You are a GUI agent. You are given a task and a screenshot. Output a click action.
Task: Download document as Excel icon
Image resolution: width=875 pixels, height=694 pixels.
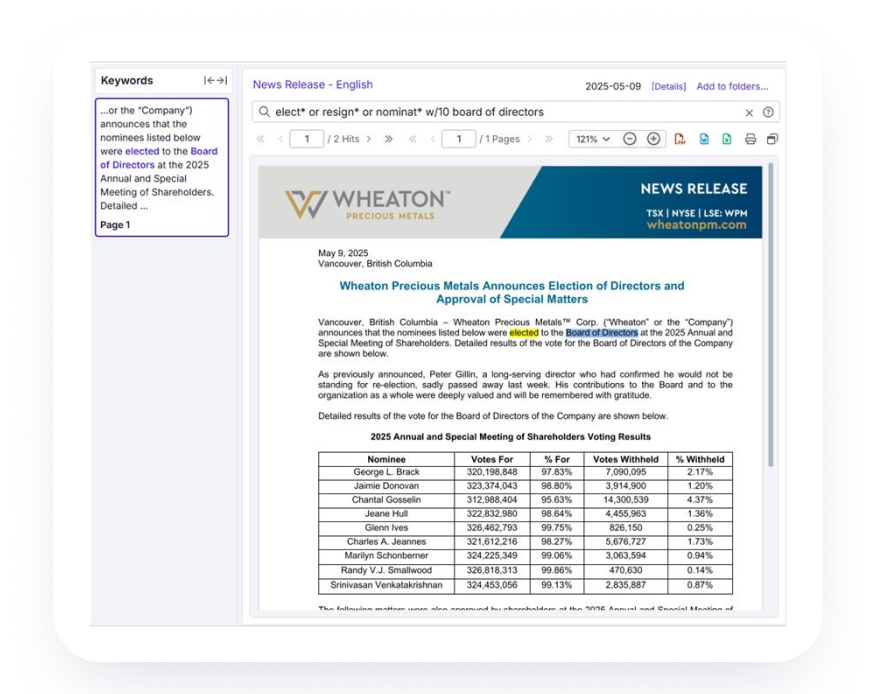pos(727,139)
